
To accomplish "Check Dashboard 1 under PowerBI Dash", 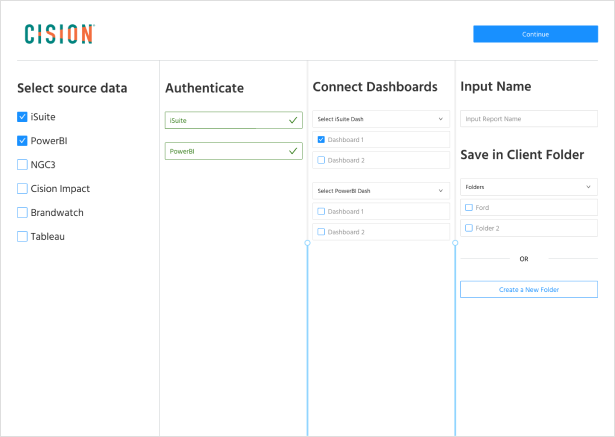I will pyautogui.click(x=321, y=211).
